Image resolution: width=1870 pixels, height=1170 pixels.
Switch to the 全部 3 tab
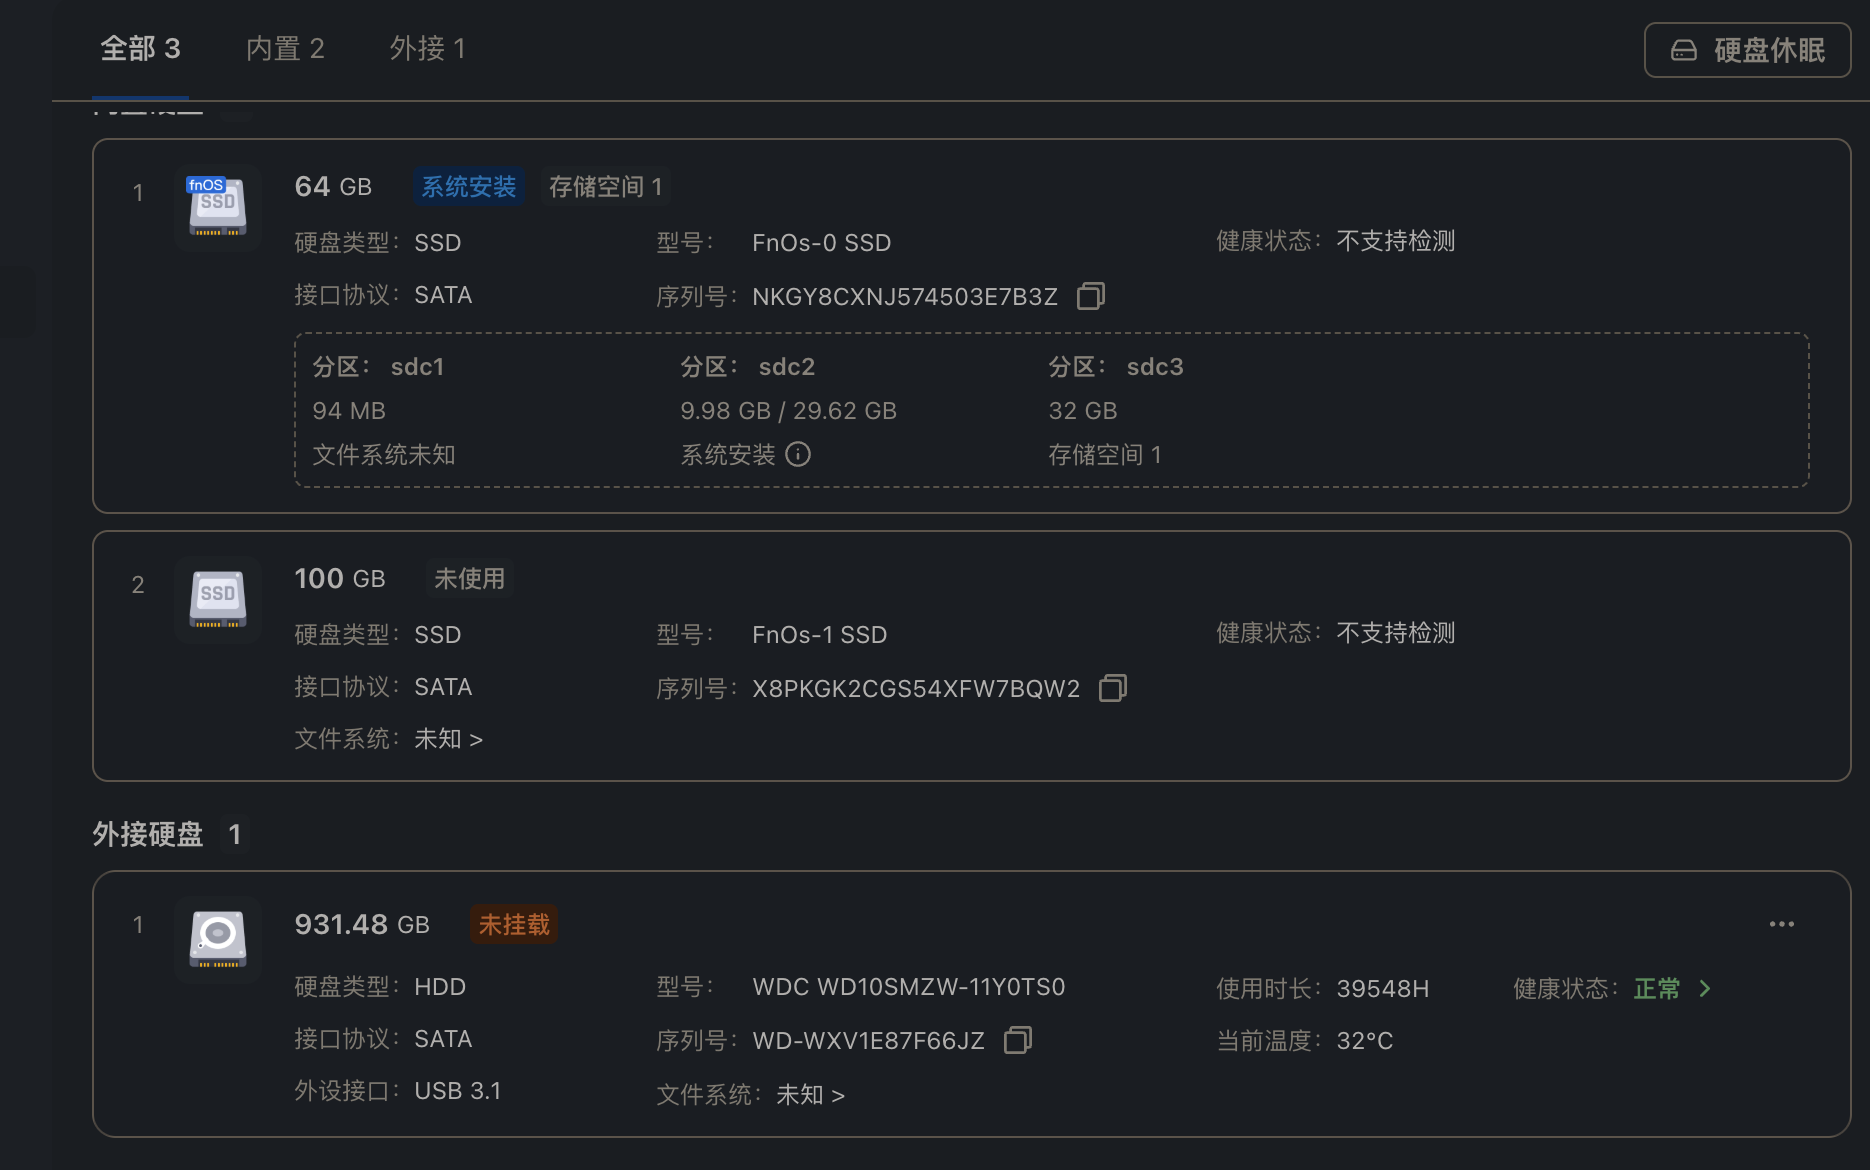[x=140, y=48]
